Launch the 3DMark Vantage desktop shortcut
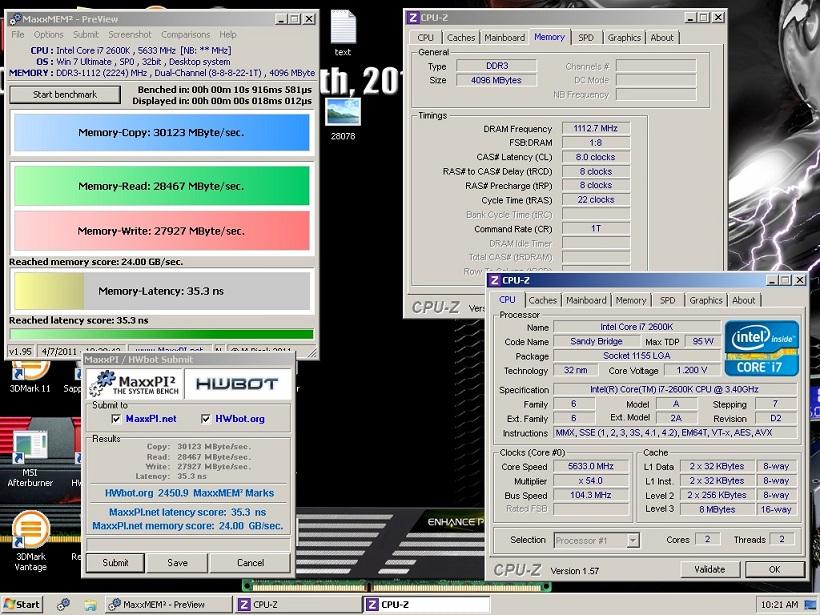820x615 pixels. pos(30,542)
